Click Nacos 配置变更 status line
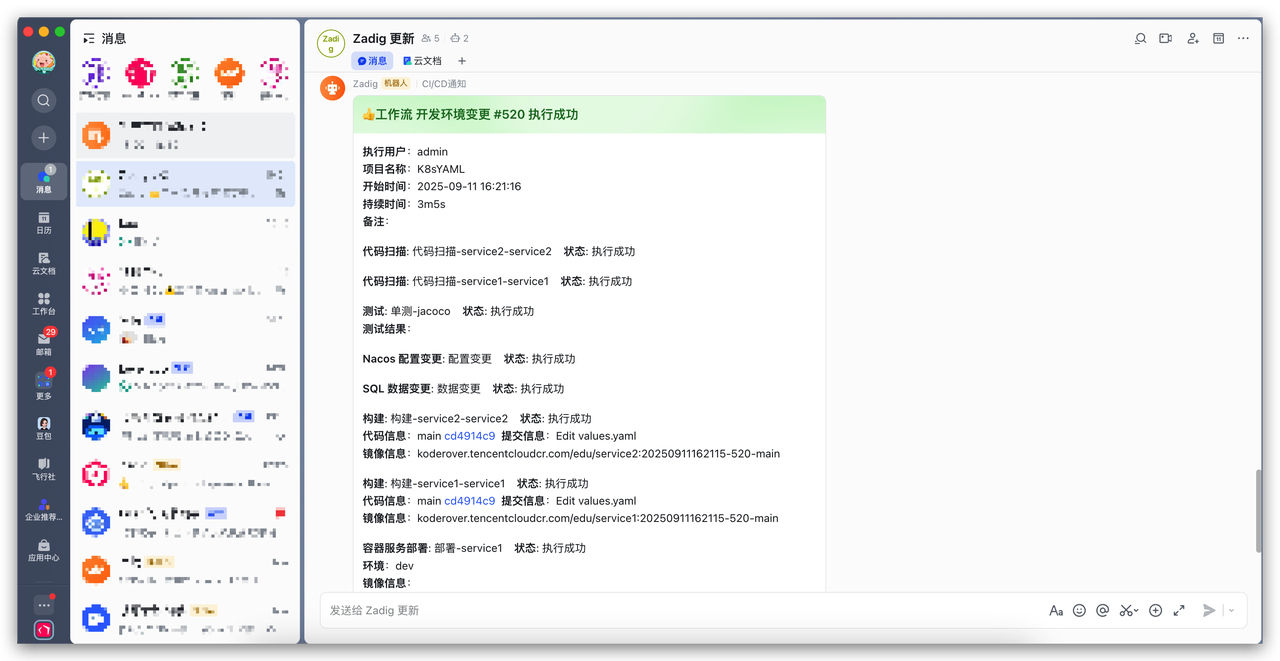 point(469,359)
